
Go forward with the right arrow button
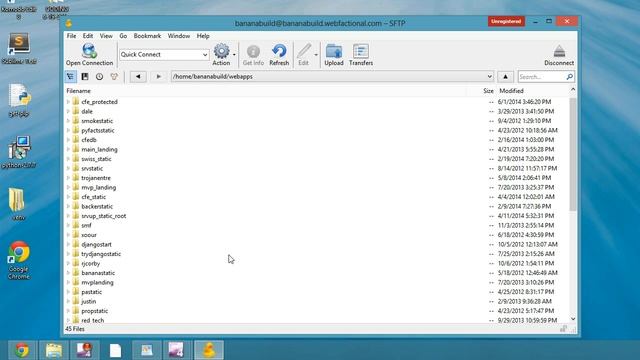tap(158, 76)
